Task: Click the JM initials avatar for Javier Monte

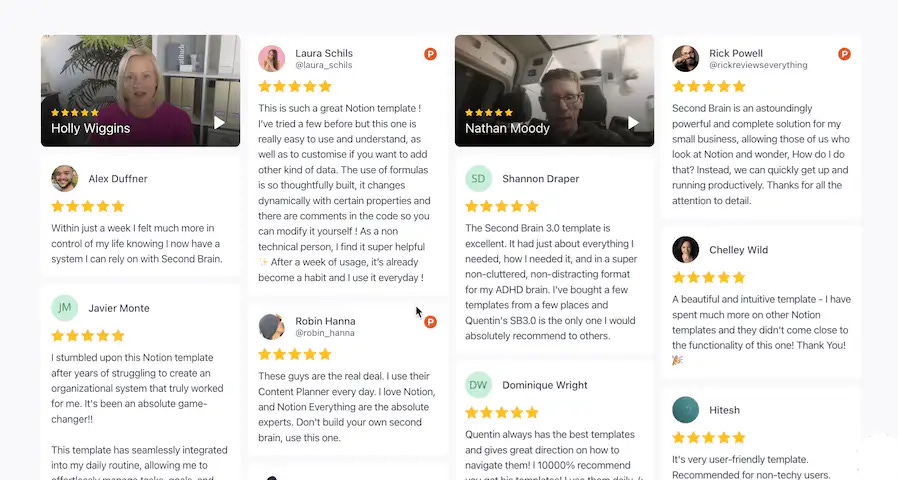Action: coord(65,308)
